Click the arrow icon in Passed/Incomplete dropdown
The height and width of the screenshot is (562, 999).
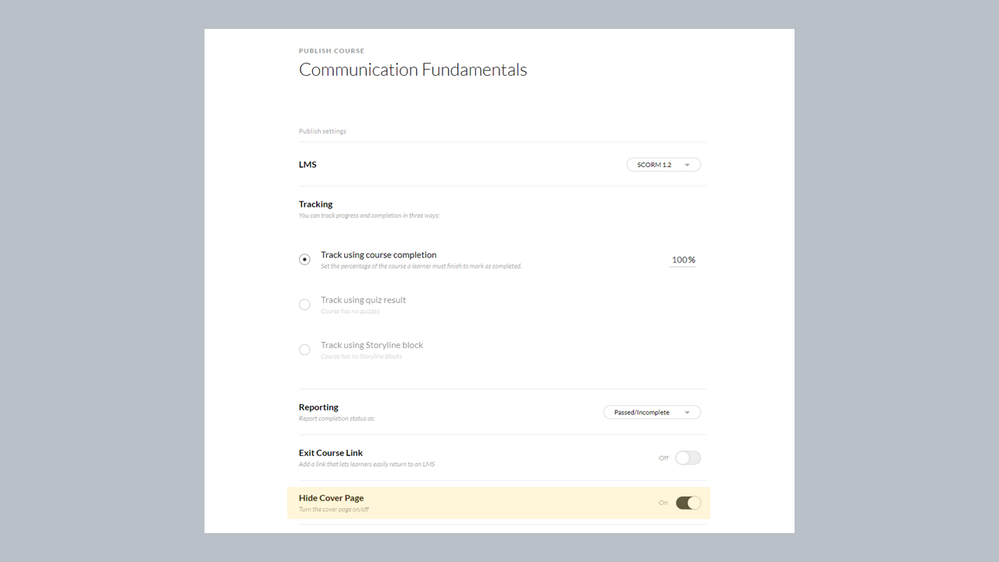point(687,412)
